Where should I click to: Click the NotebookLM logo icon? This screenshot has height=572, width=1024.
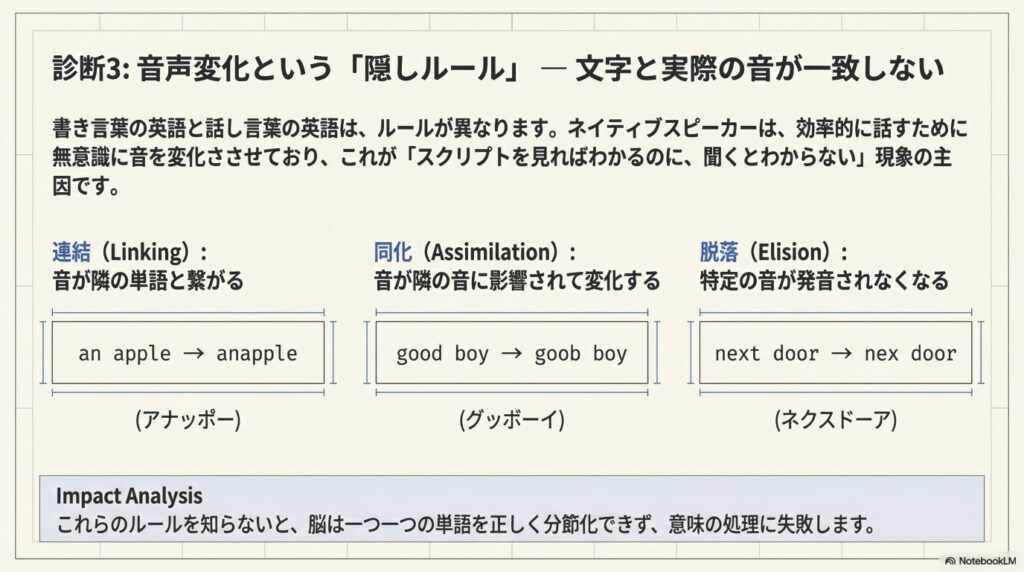click(x=950, y=561)
